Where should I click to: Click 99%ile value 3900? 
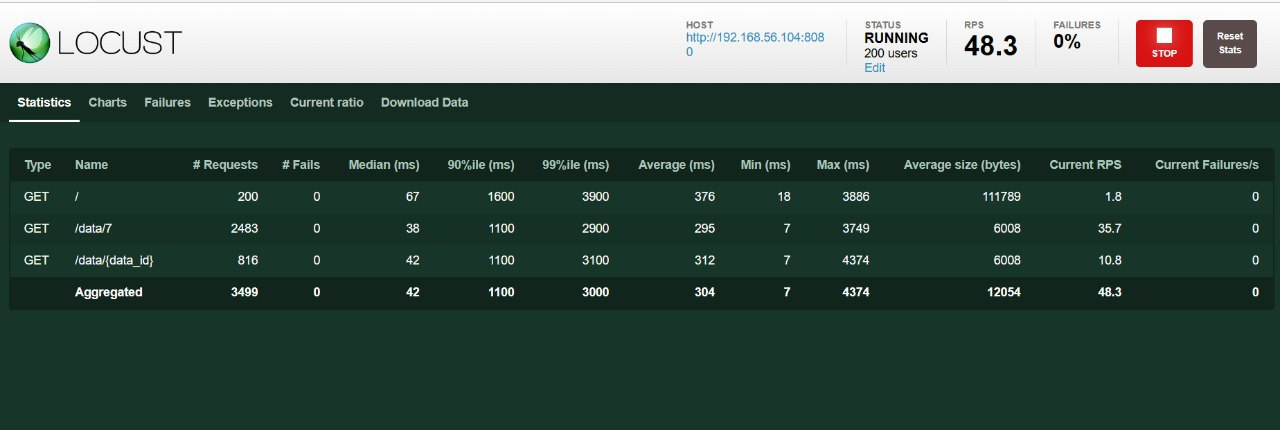(594, 197)
